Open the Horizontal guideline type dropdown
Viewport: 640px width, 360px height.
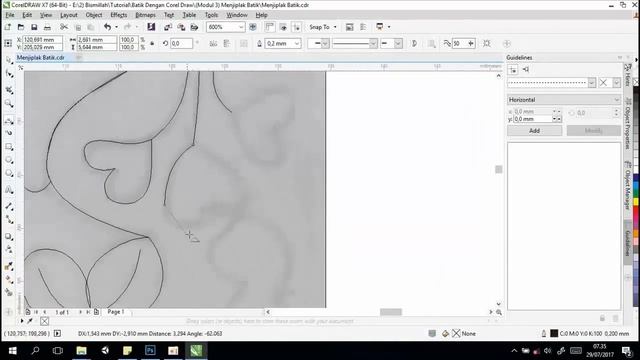(564, 100)
